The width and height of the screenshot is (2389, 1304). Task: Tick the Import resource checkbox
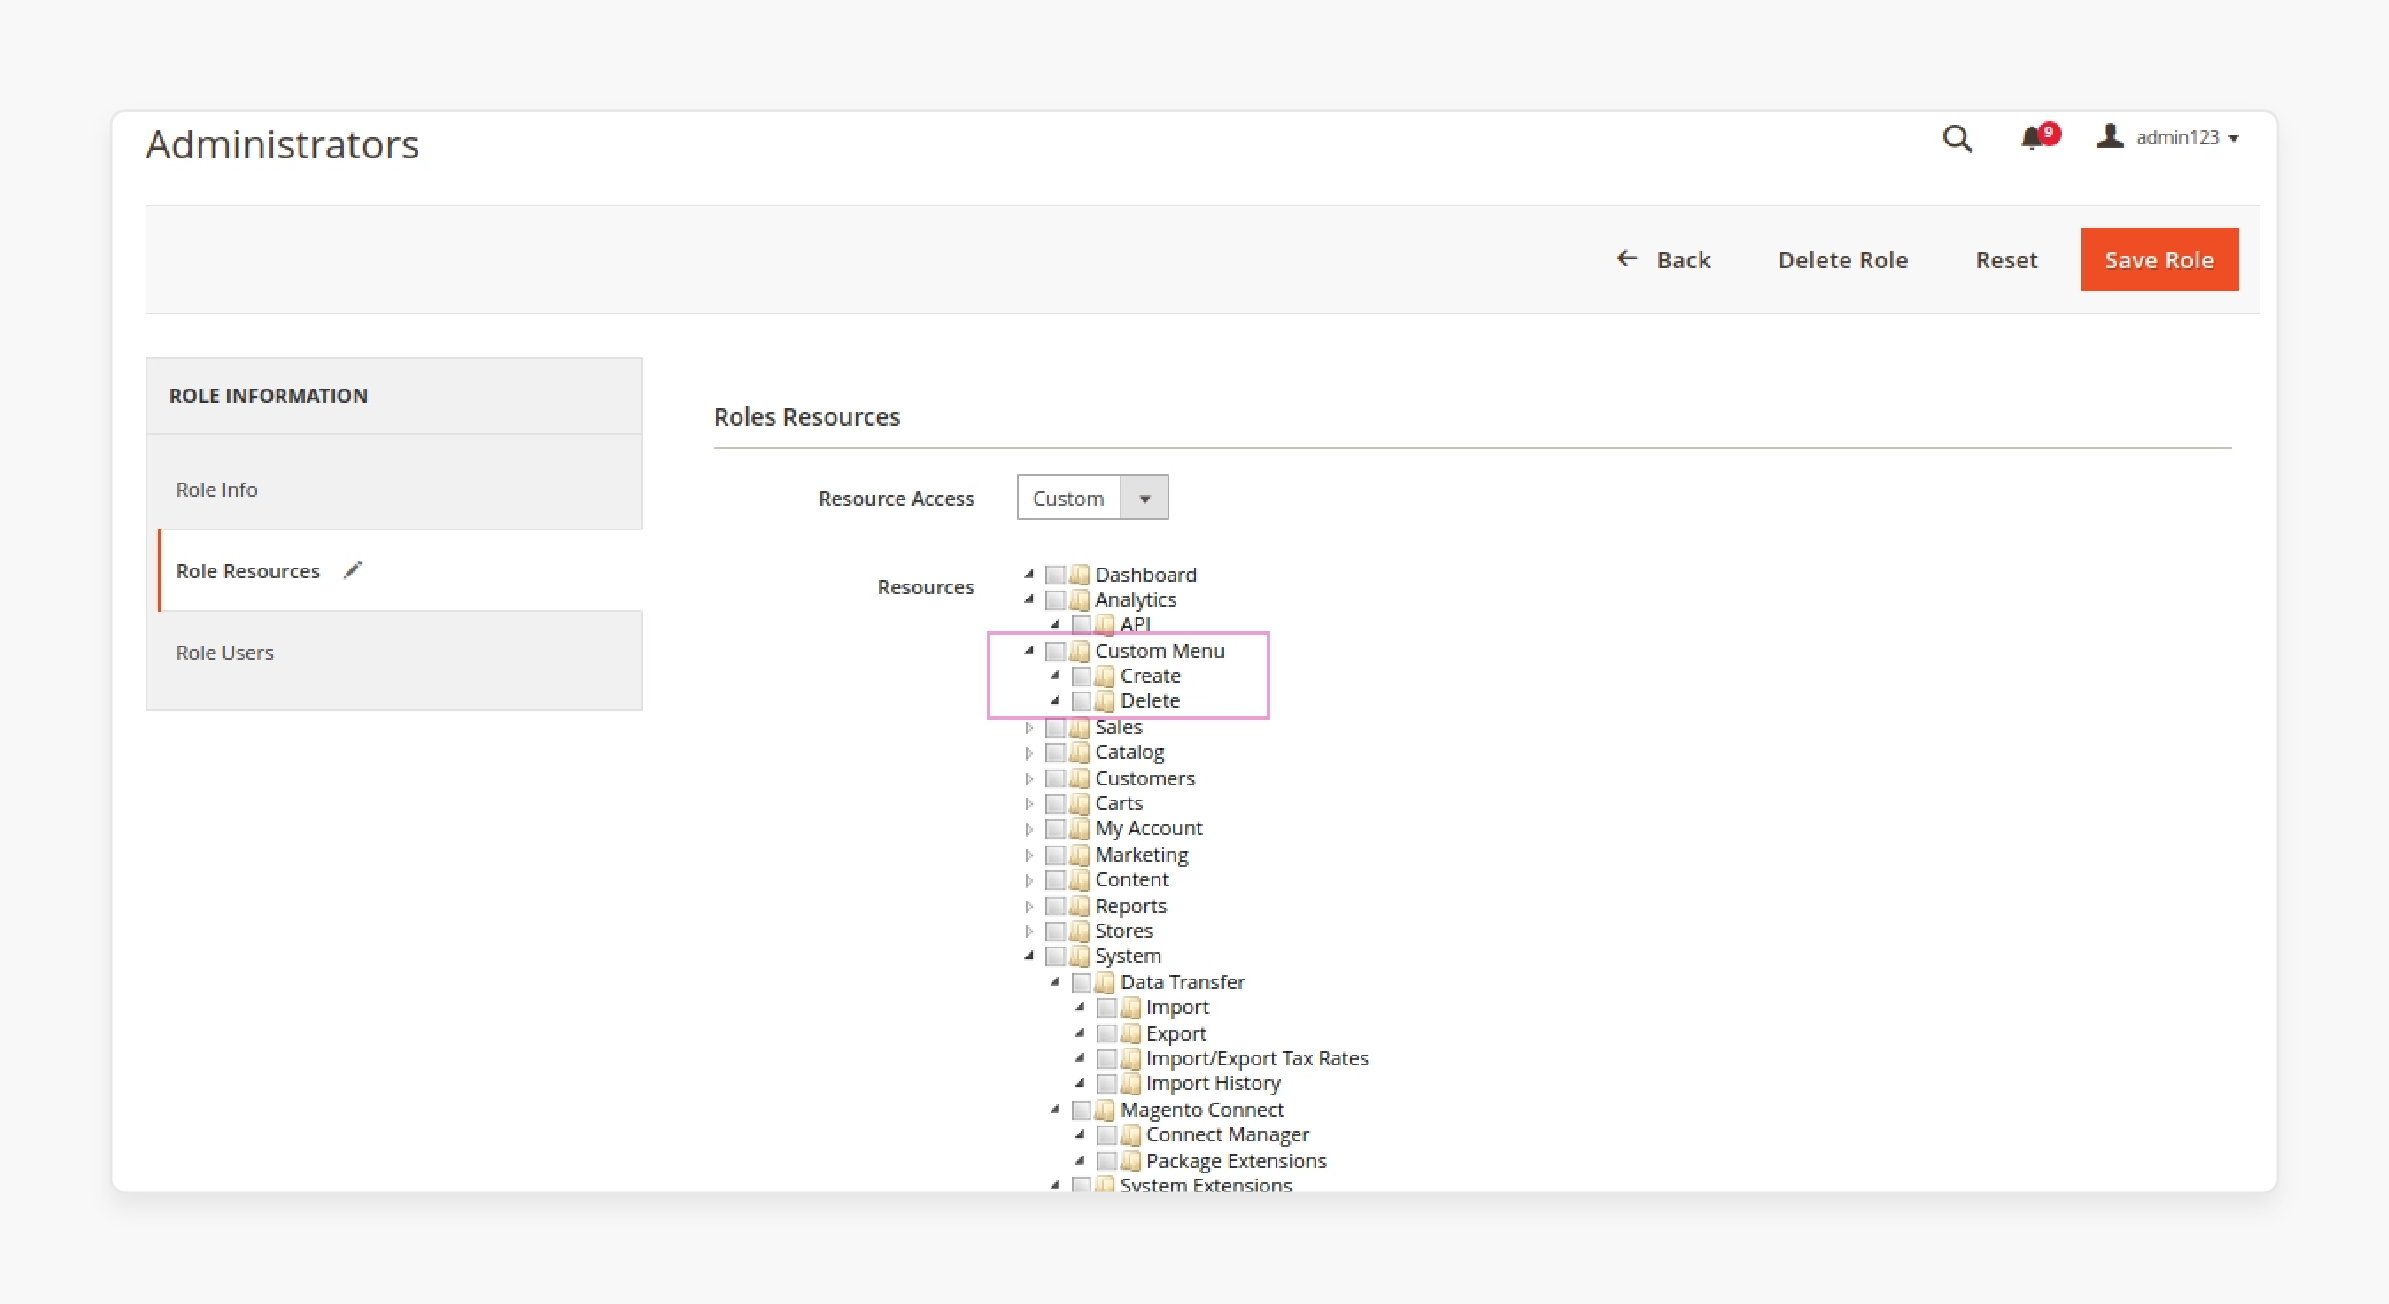(1106, 1007)
